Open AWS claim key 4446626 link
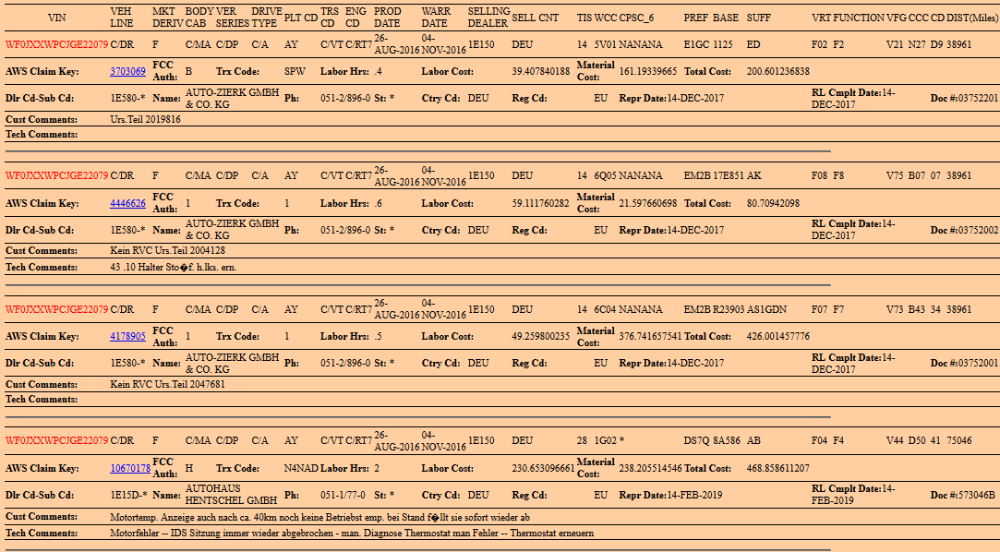This screenshot has height=552, width=1000. pyautogui.click(x=127, y=204)
